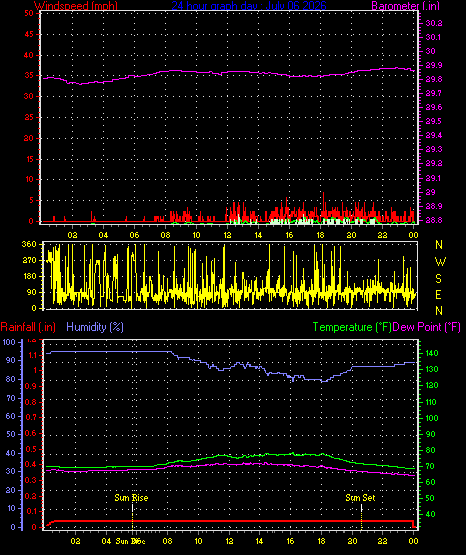Click the "140" temperature axis value

click(432, 353)
